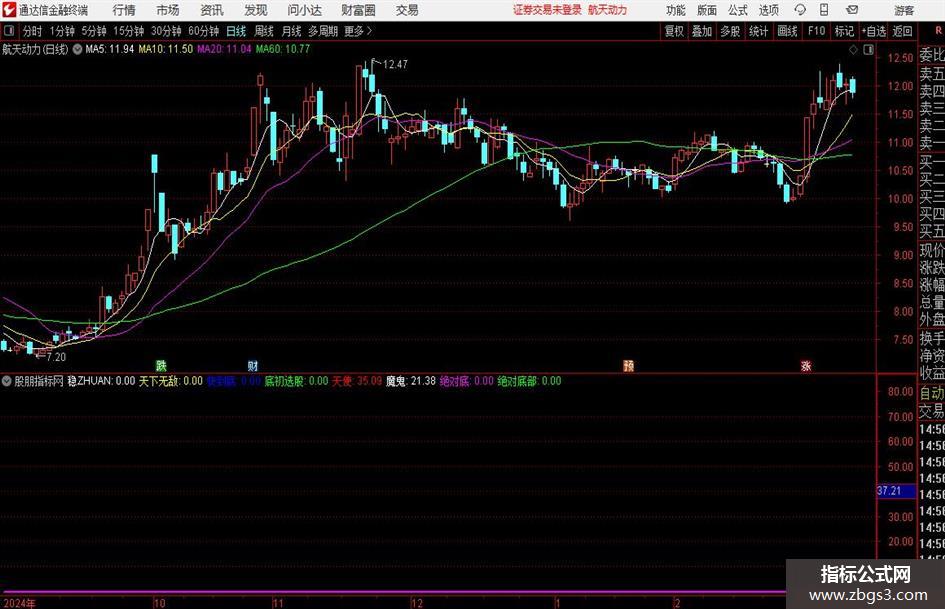The width and height of the screenshot is (945, 609).
Task: Click the MA60: 10.77 label
Action: [x=283, y=49]
